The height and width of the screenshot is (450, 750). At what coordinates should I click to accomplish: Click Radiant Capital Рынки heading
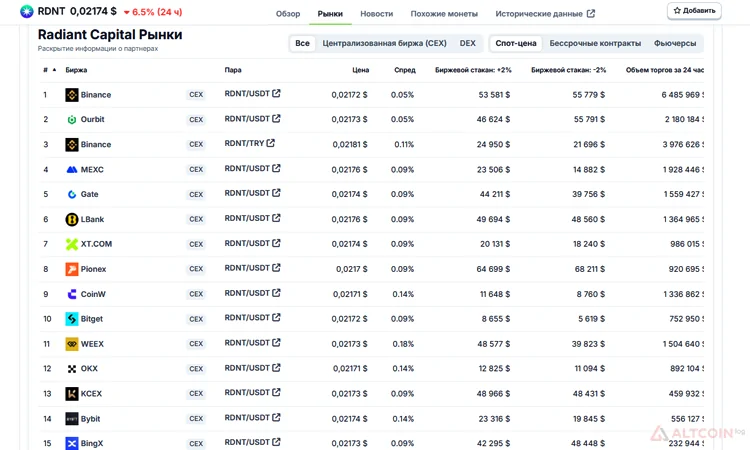pos(110,34)
